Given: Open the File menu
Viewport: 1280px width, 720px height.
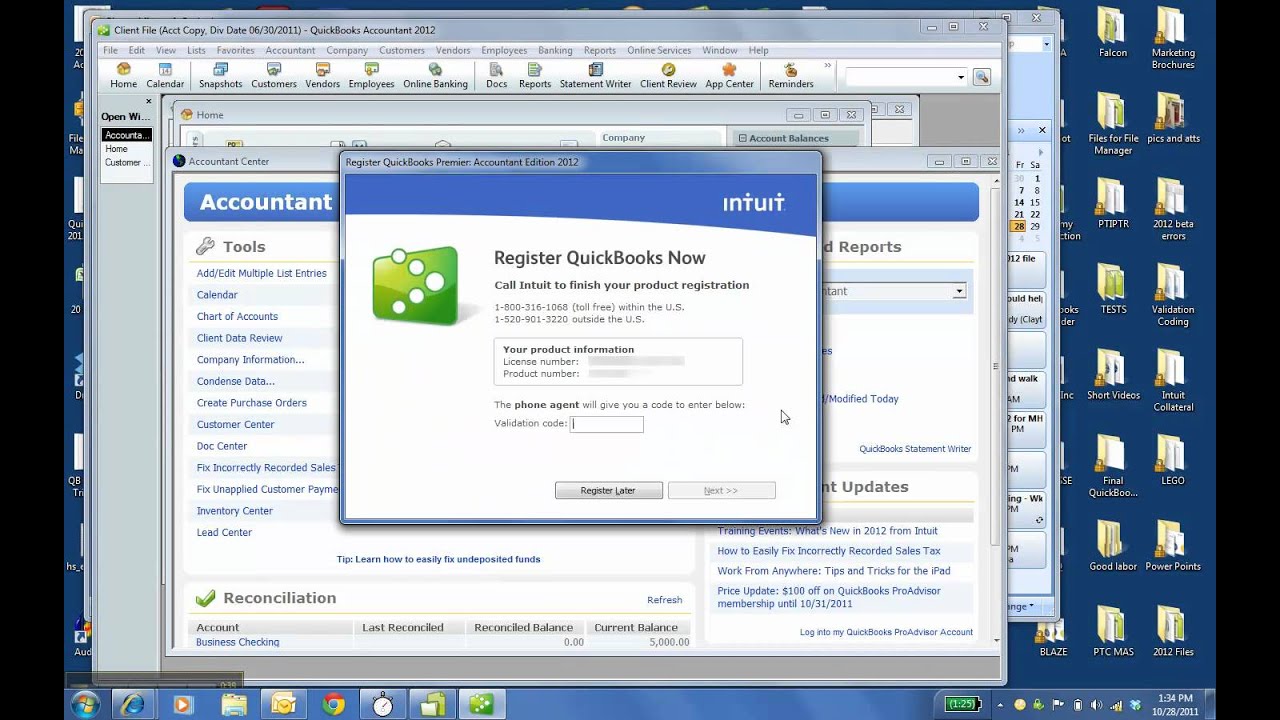Looking at the screenshot, I should tap(110, 50).
